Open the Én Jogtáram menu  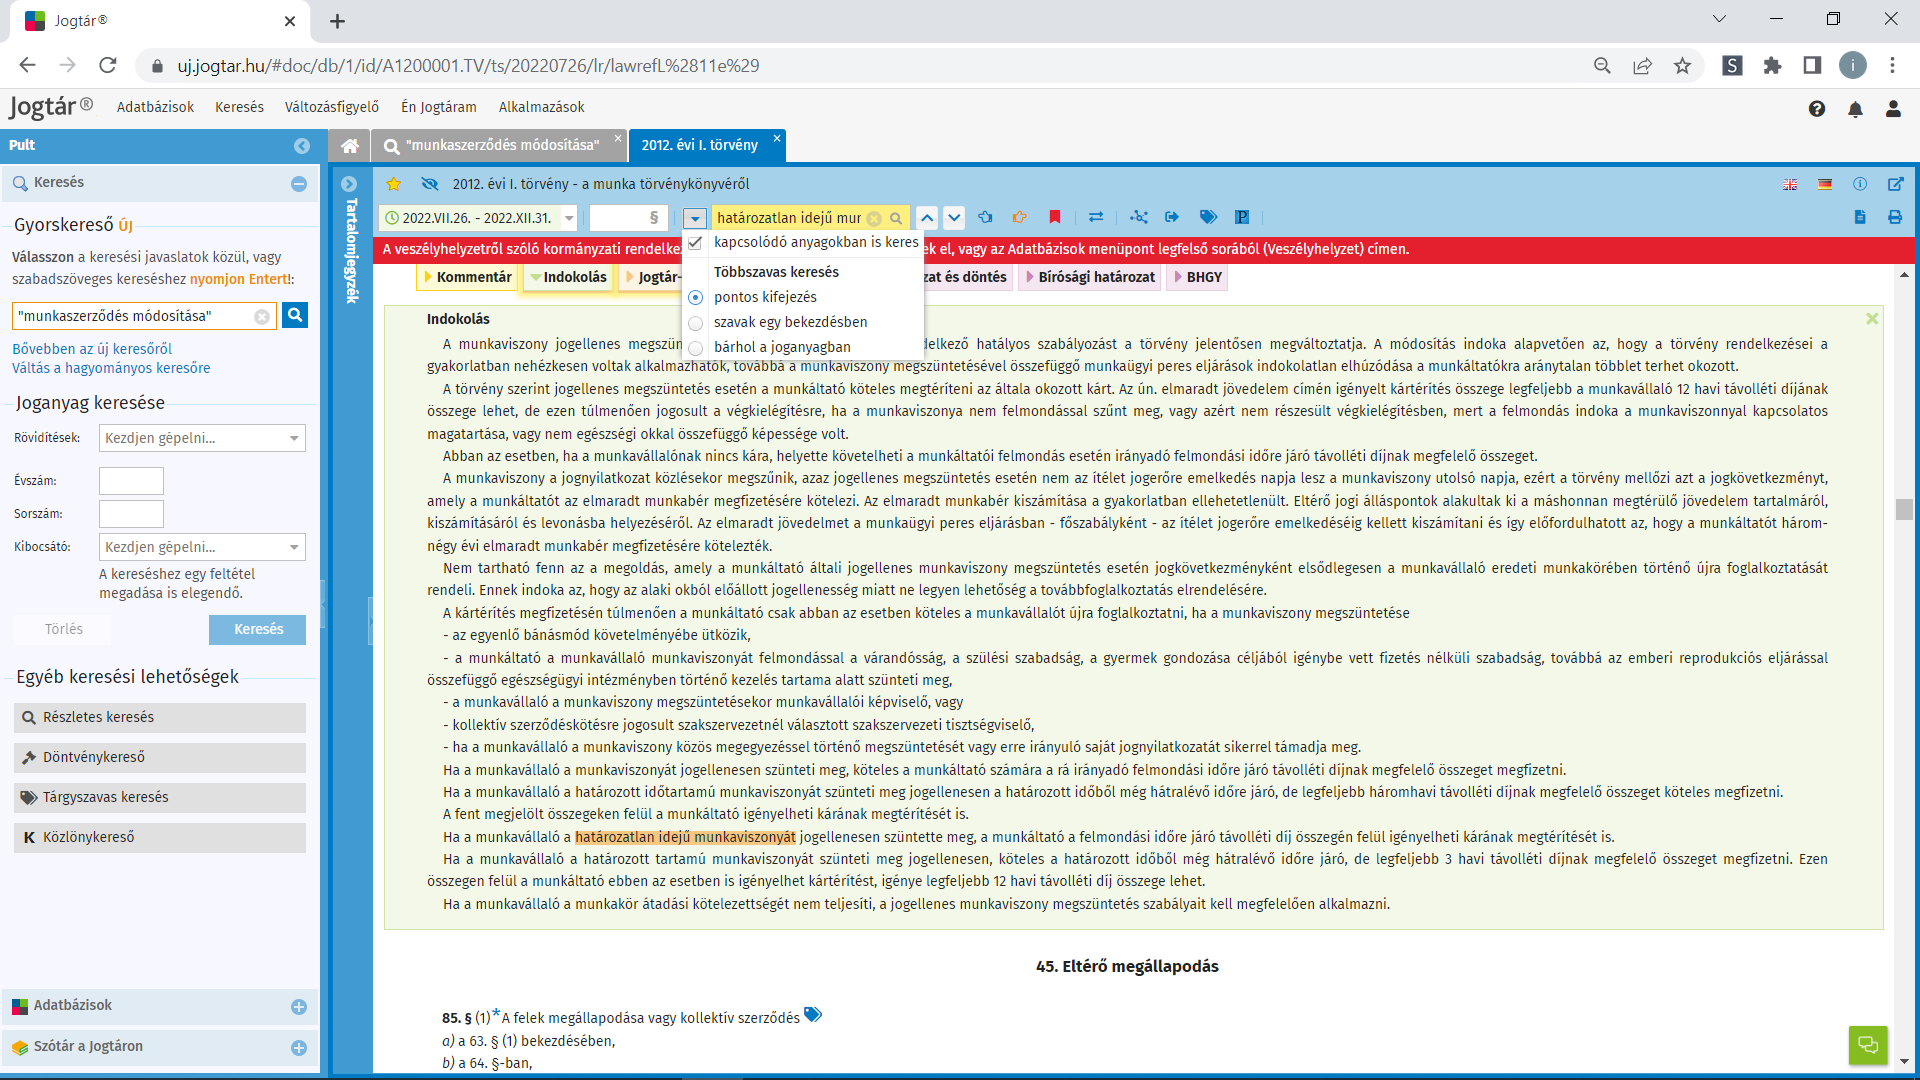(x=439, y=107)
